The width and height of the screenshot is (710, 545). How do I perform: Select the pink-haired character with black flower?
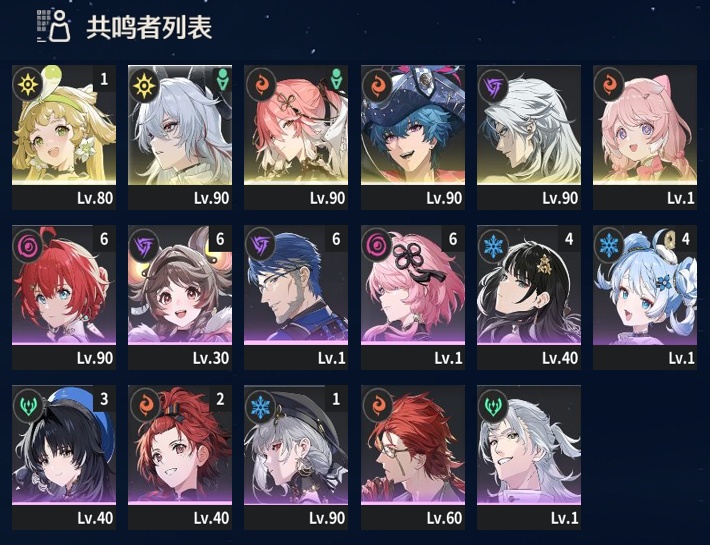413,297
